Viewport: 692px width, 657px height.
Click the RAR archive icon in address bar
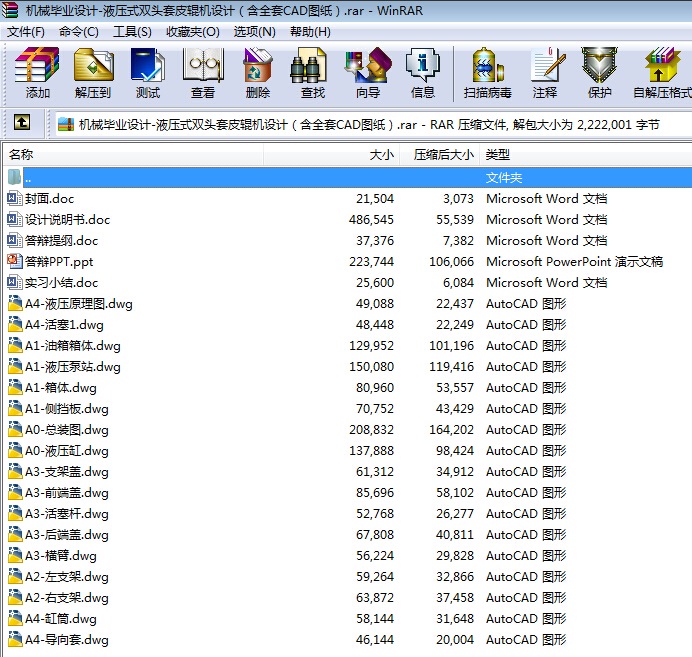click(x=66, y=124)
